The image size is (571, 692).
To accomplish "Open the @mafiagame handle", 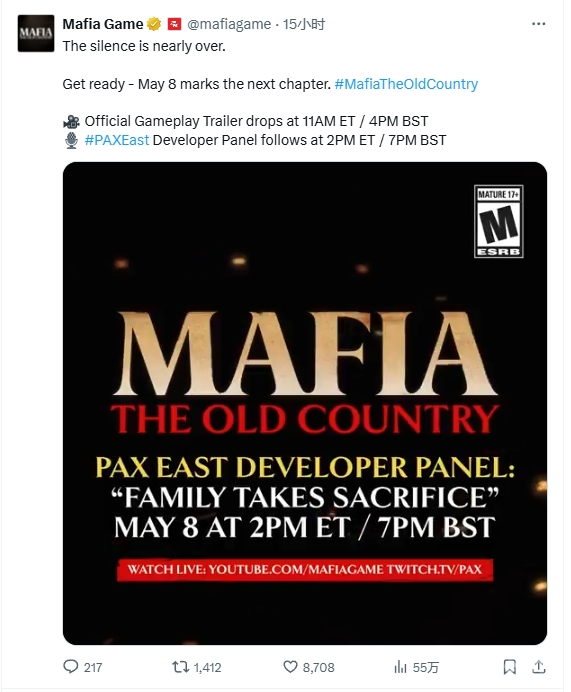I will pos(229,24).
